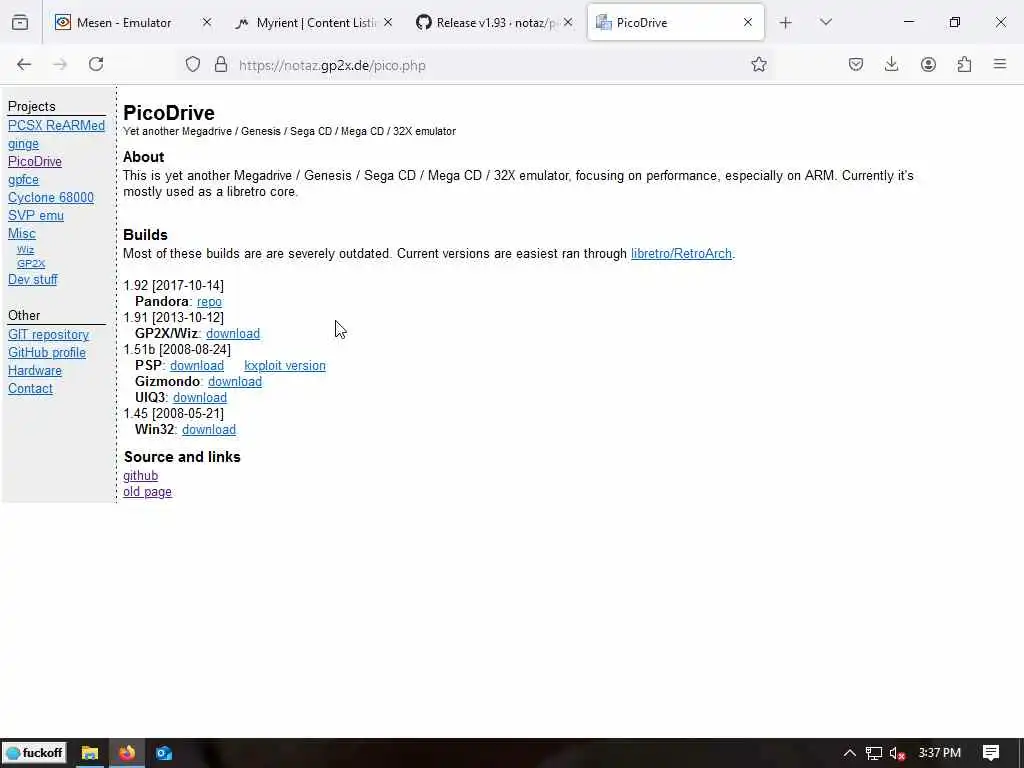The image size is (1024, 768).
Task: Download the UIQ3 build
Action: coord(200,398)
